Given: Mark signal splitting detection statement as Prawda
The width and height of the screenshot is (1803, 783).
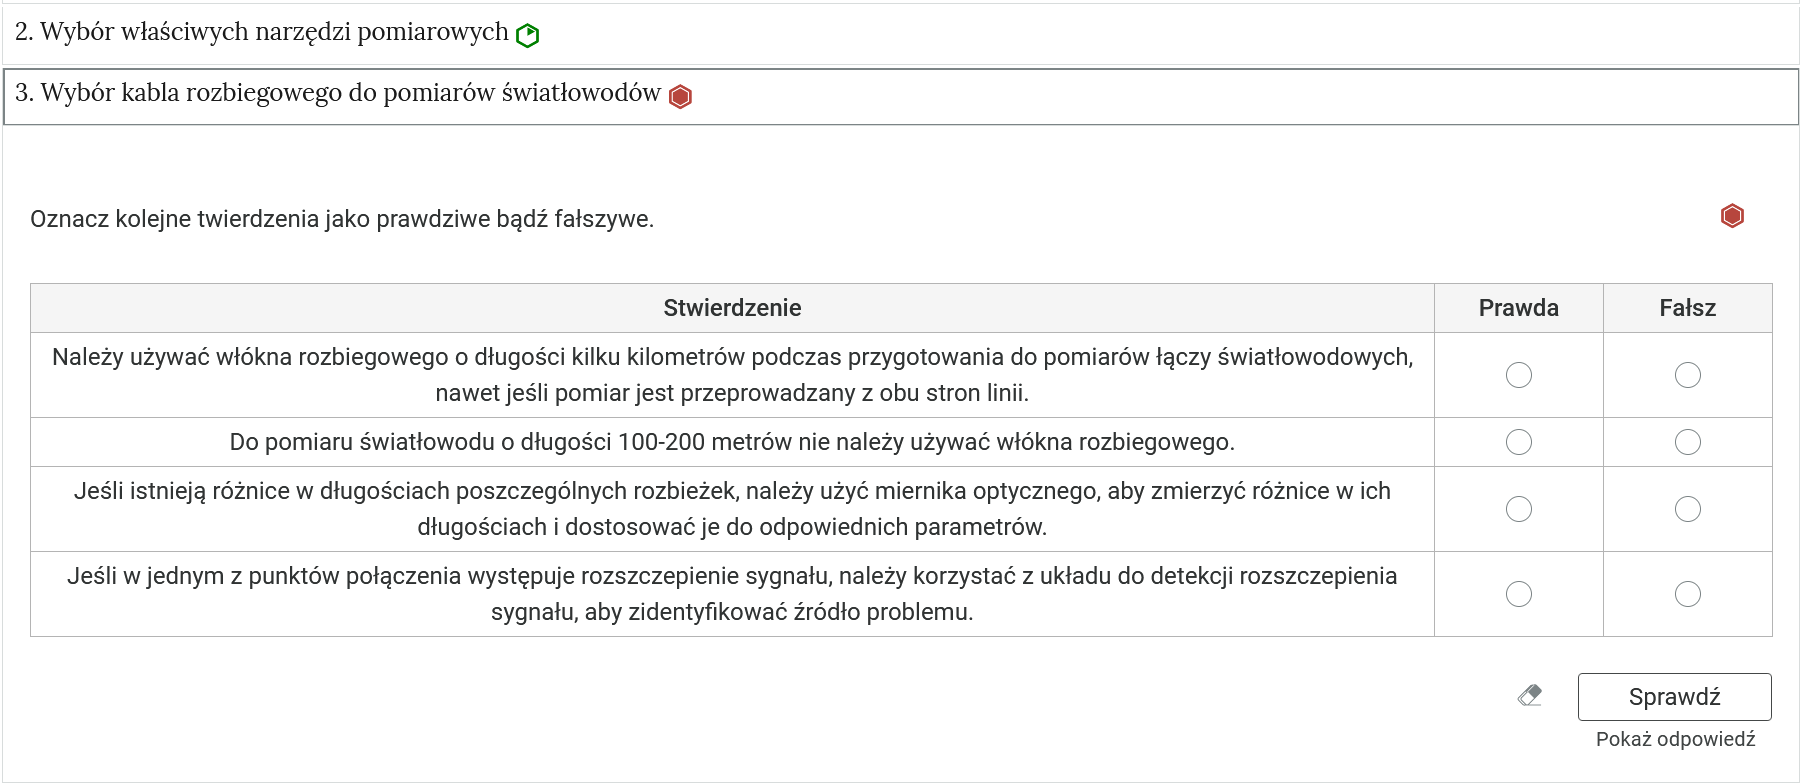Looking at the screenshot, I should pyautogui.click(x=1519, y=594).
